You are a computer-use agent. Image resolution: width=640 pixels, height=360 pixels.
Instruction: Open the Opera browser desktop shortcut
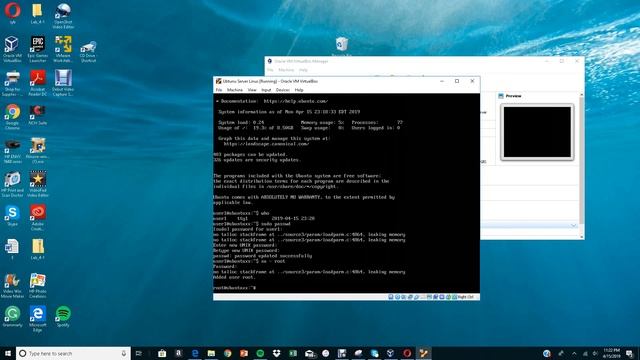12,13
